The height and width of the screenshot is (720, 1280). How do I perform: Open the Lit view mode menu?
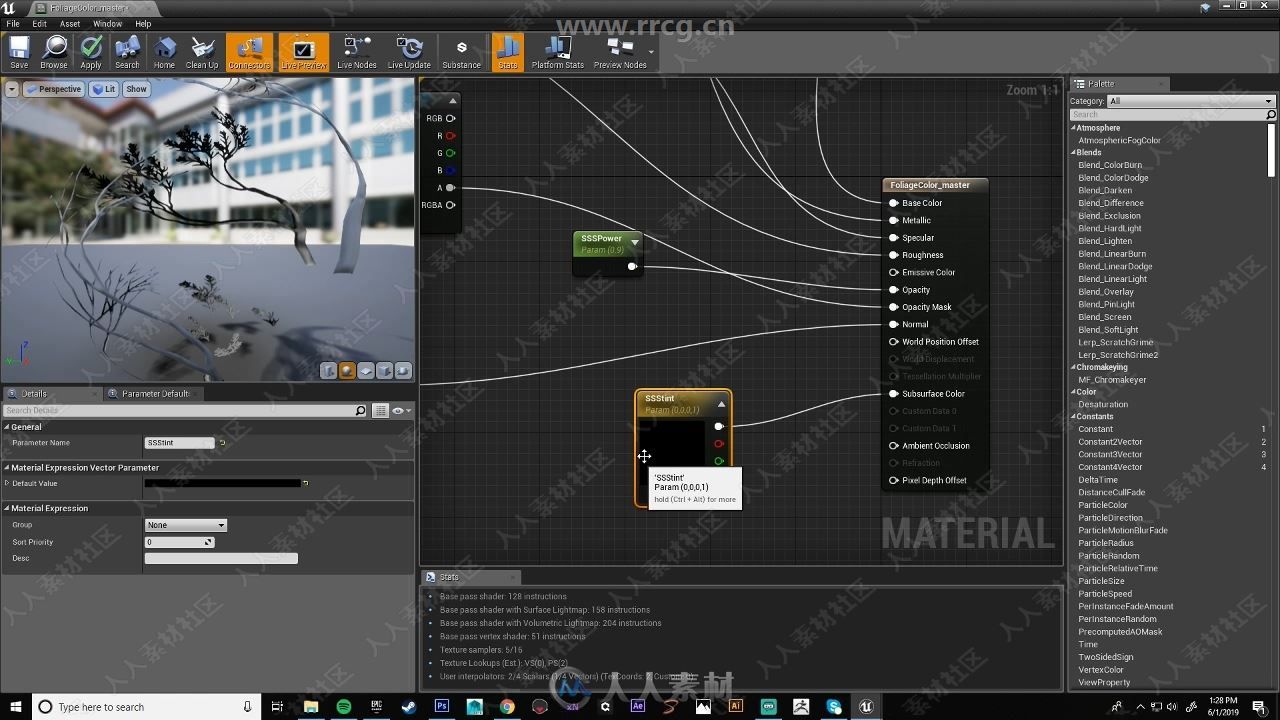(x=104, y=89)
